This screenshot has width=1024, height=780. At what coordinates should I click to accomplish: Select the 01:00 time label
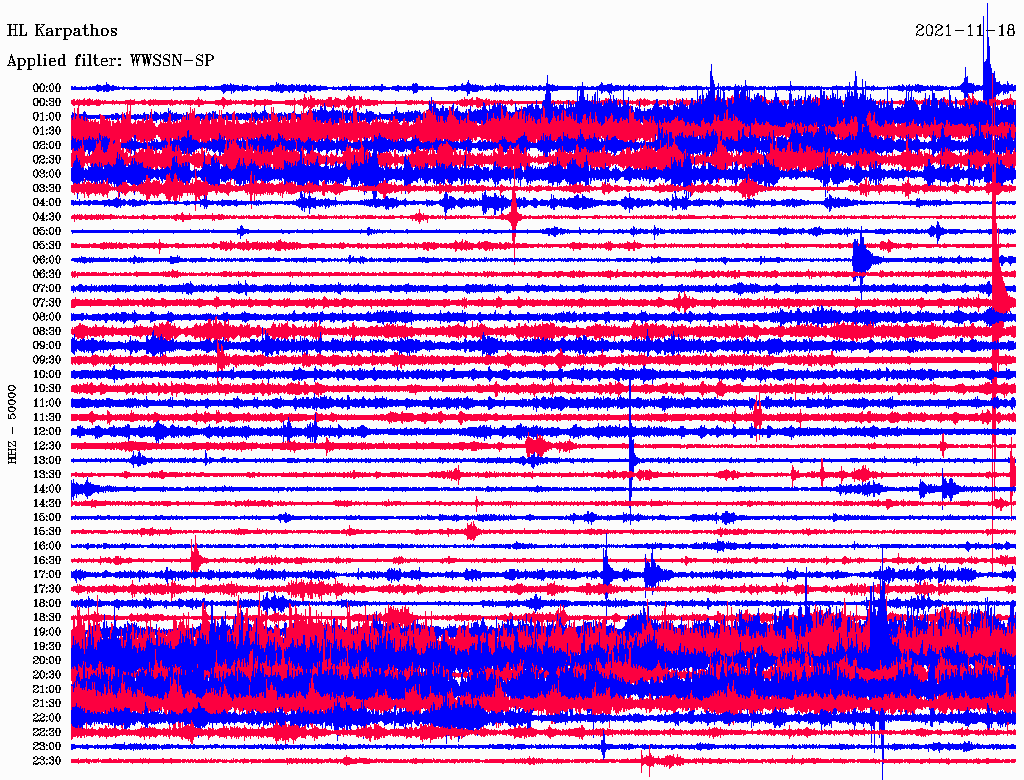click(x=47, y=117)
